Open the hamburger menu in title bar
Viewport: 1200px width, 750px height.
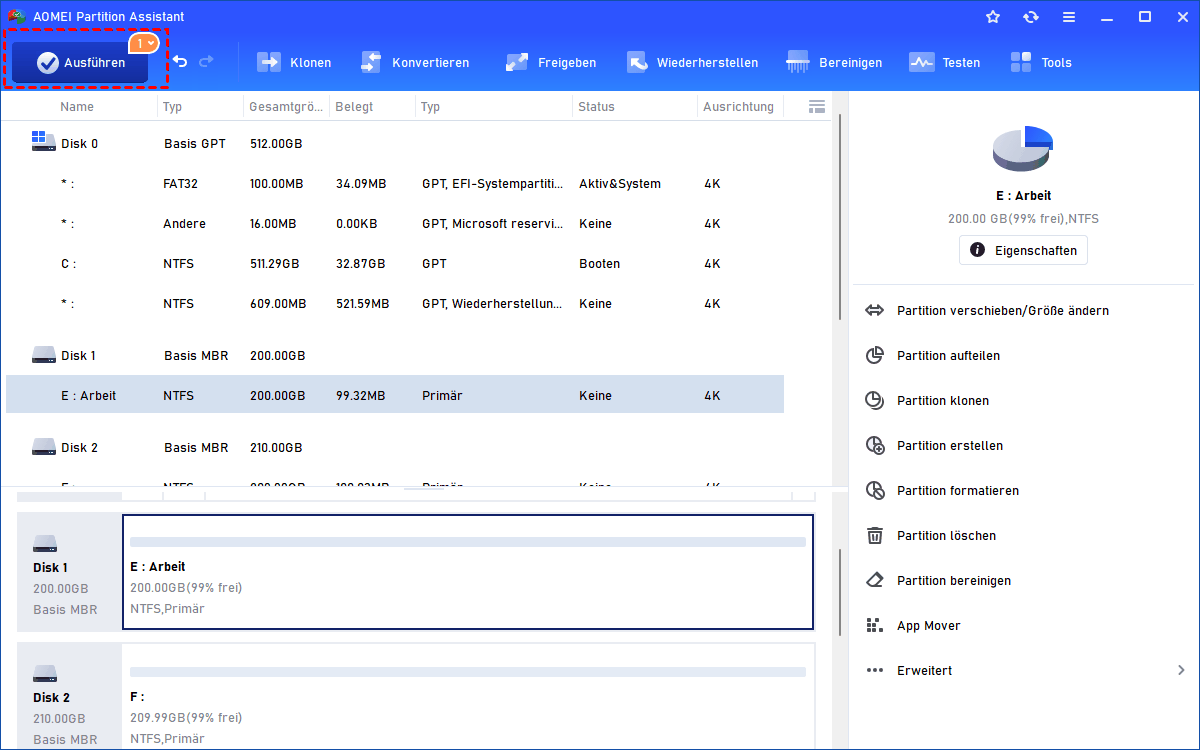1069,17
